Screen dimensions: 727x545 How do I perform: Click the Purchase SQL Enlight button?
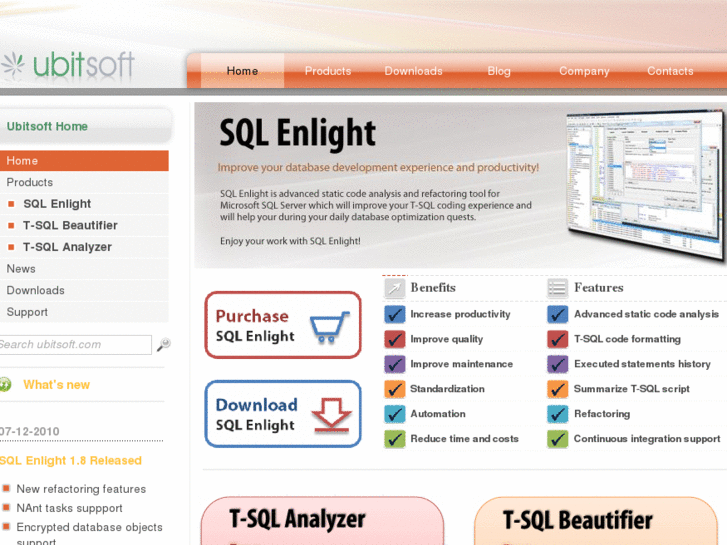pos(283,325)
